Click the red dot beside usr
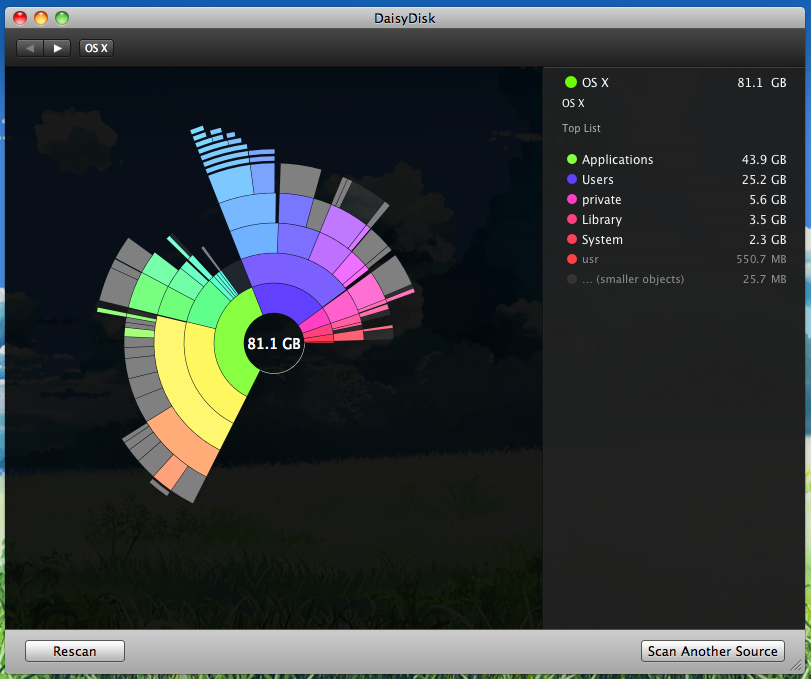 pyautogui.click(x=572, y=259)
